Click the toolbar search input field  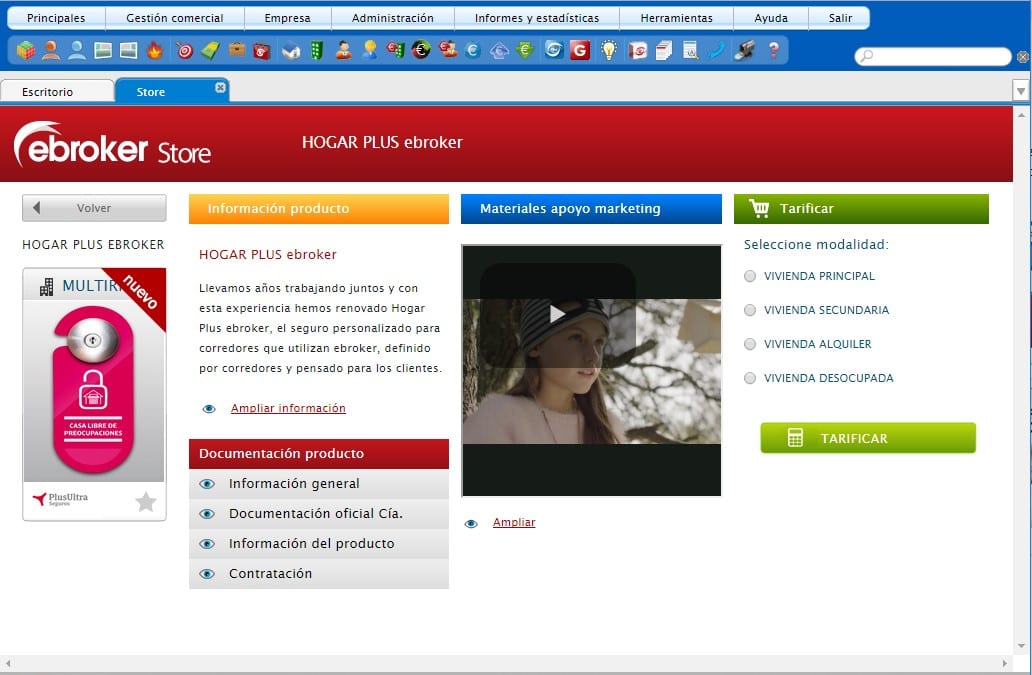(x=933, y=57)
